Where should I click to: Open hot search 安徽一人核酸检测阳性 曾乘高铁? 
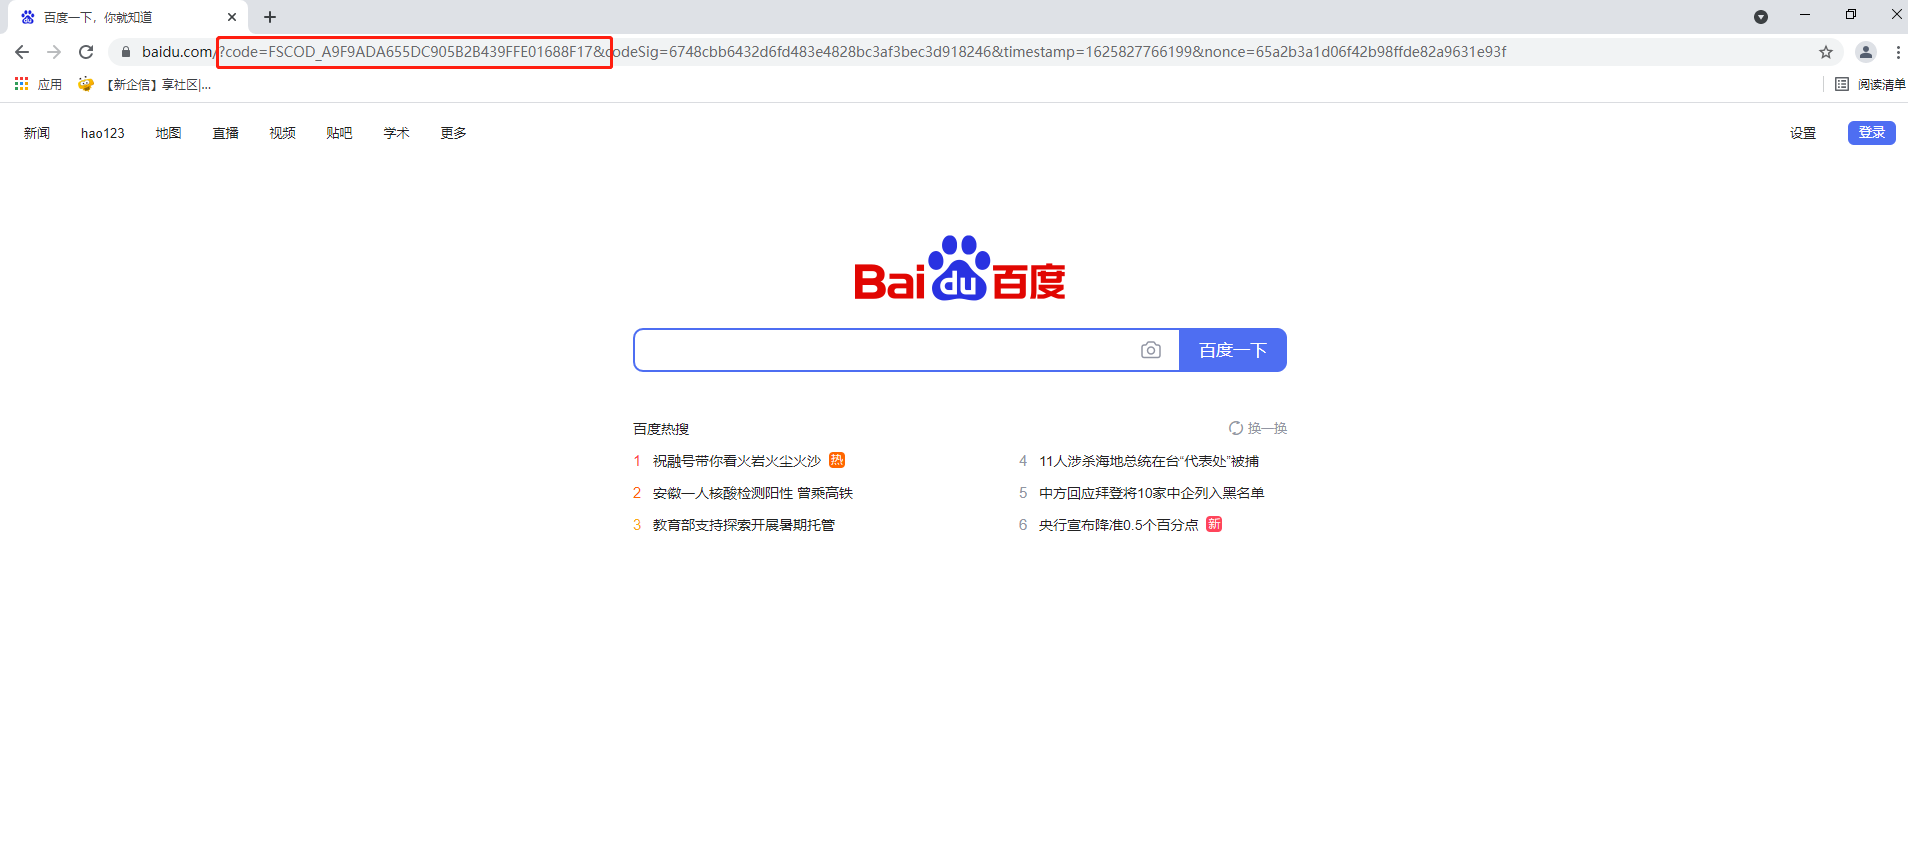[753, 493]
